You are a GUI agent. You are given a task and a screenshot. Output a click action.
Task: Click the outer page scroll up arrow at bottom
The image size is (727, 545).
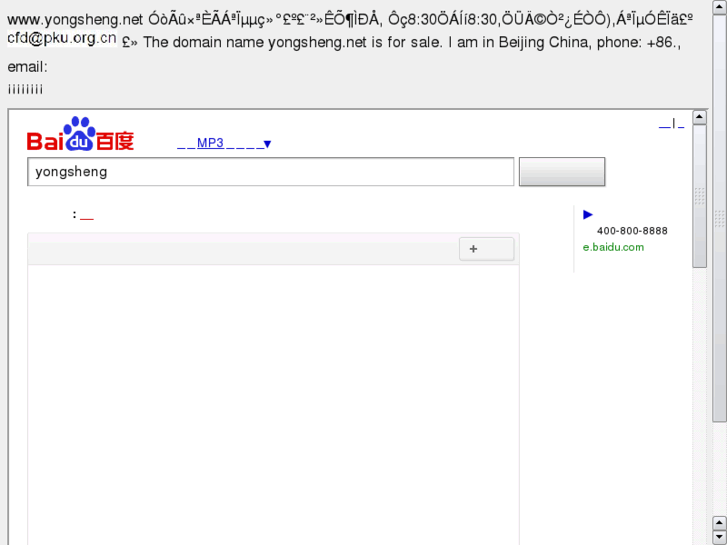click(x=719, y=523)
